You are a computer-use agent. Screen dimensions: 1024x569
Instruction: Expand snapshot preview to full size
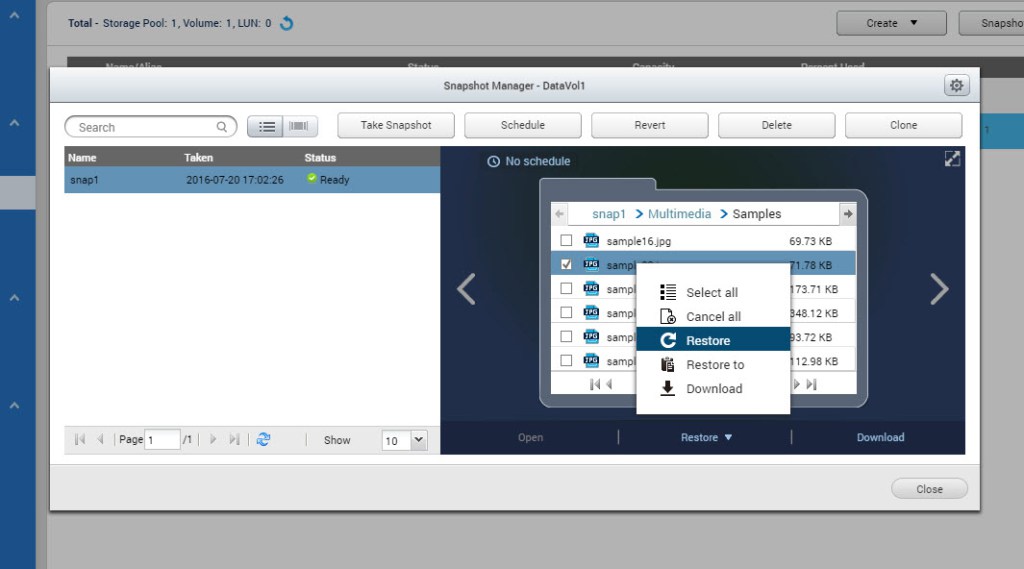tap(952, 159)
